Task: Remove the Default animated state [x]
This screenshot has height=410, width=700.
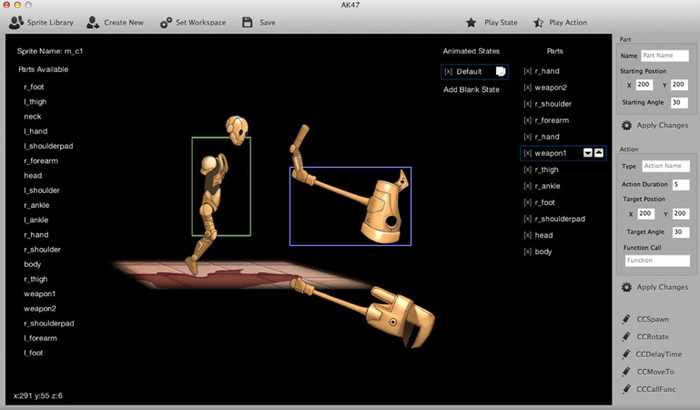Action: (448, 72)
